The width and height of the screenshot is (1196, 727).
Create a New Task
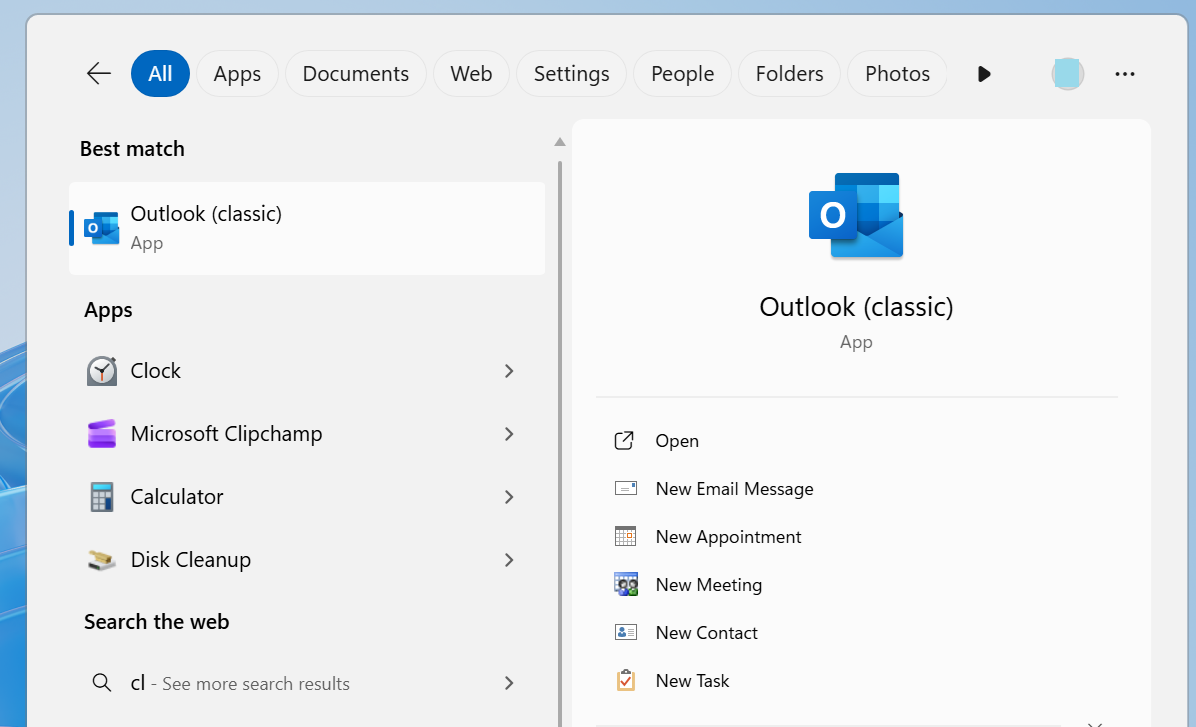[x=692, y=680]
